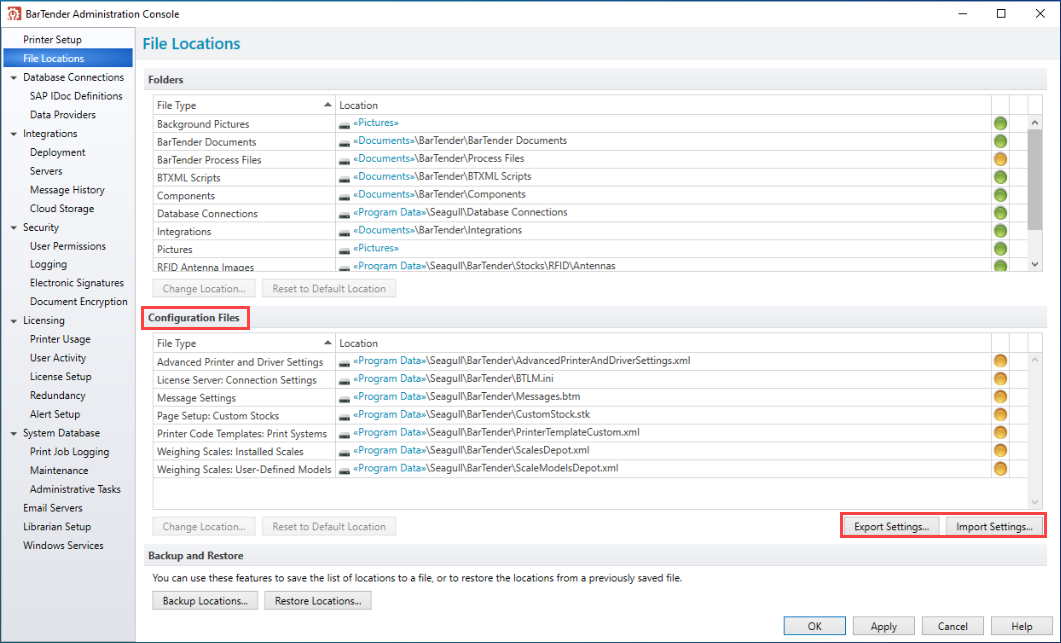Open Help for this dialog

click(1022, 626)
